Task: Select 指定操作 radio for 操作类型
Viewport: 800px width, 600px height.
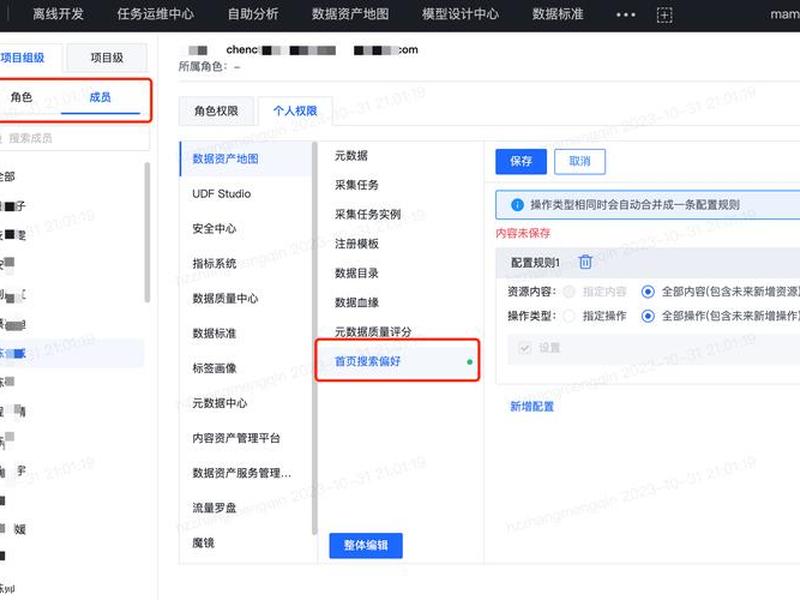Action: [569, 316]
